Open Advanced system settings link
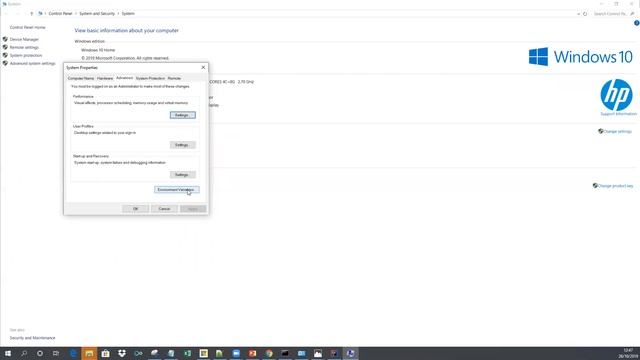 (x=32, y=64)
